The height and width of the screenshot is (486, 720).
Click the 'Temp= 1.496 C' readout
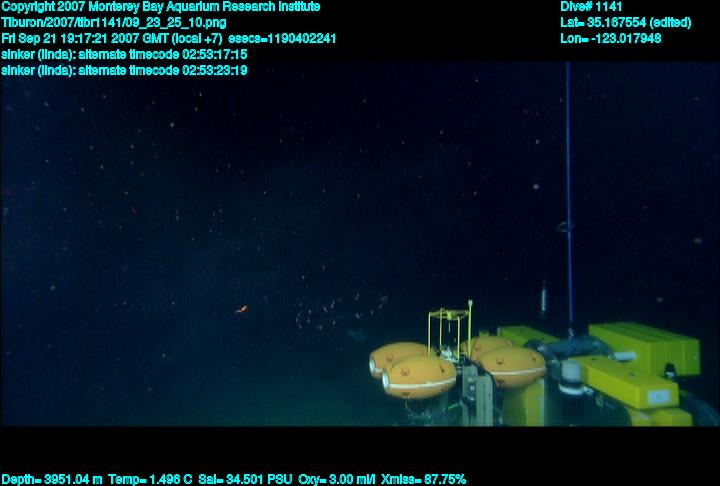click(x=150, y=480)
